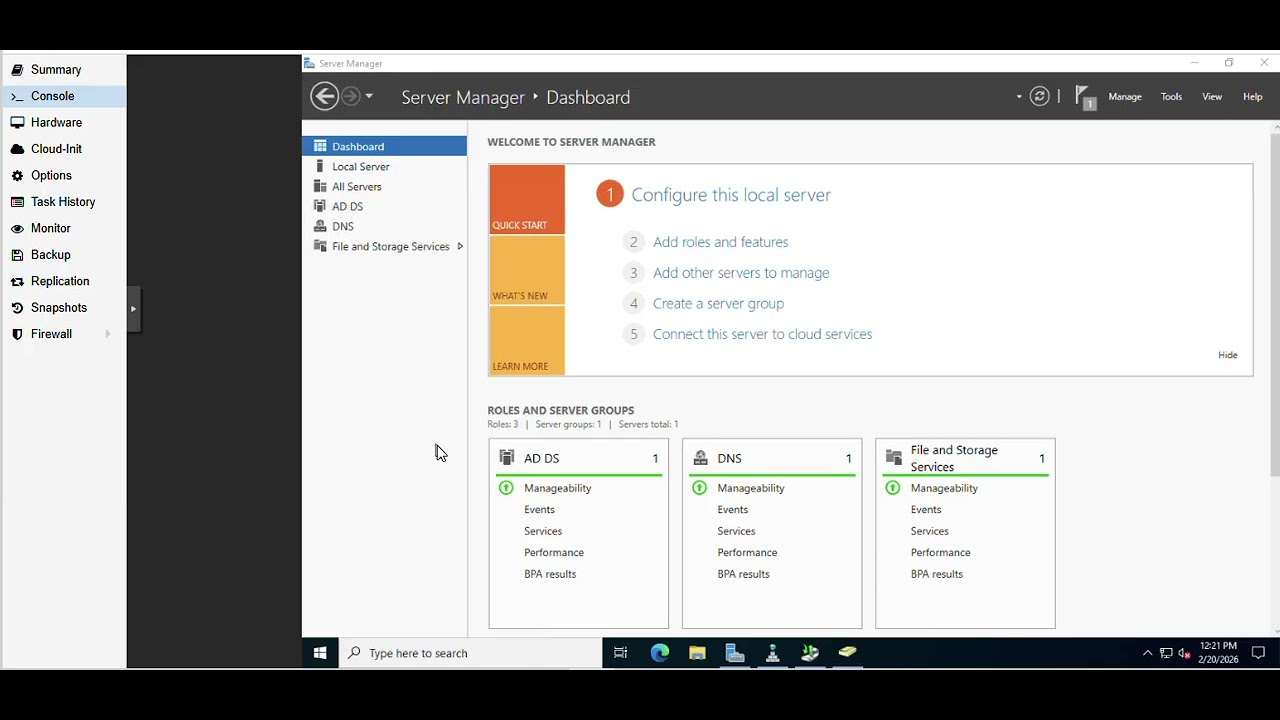Open the Snapshots section

[x=64, y=308]
